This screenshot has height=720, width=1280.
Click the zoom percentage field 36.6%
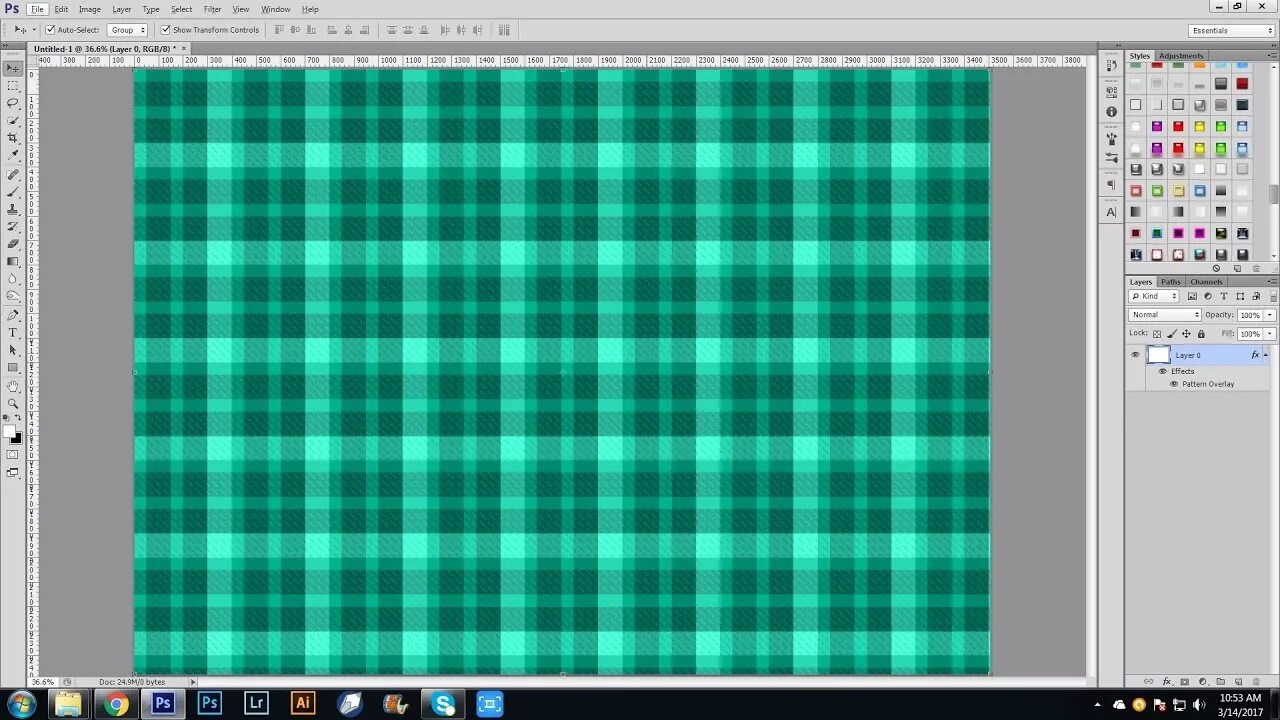click(x=43, y=682)
